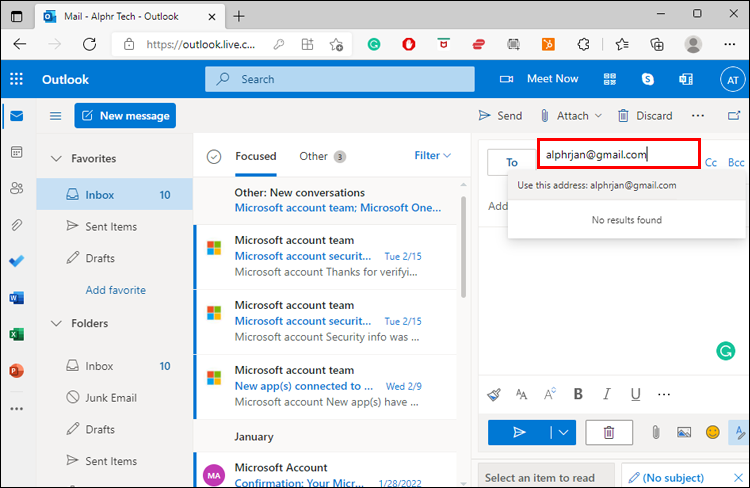Image resolution: width=750 pixels, height=488 pixels.
Task: Open send options dropdown next to blue send button
Action: point(563,433)
